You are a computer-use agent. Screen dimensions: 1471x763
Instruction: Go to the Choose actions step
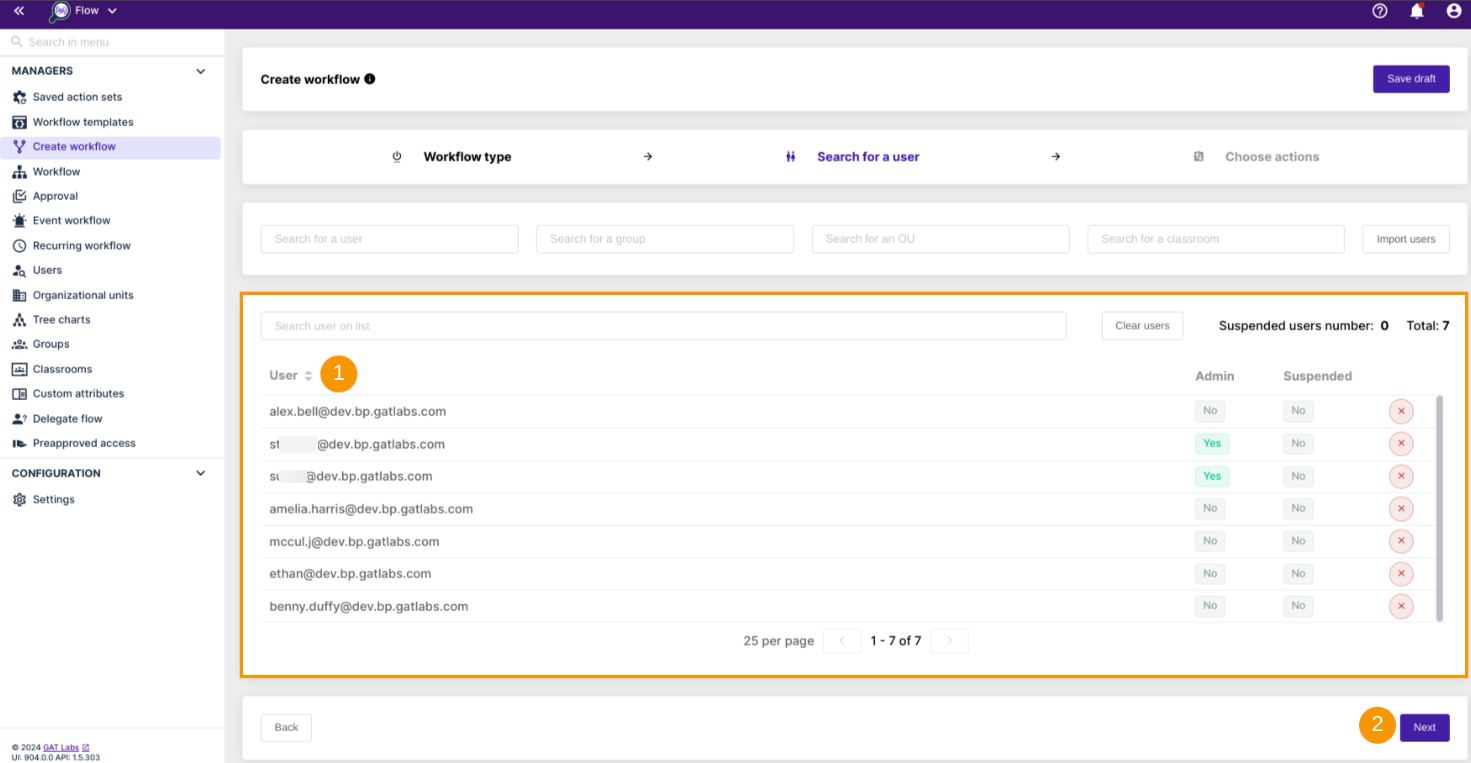tap(1271, 157)
